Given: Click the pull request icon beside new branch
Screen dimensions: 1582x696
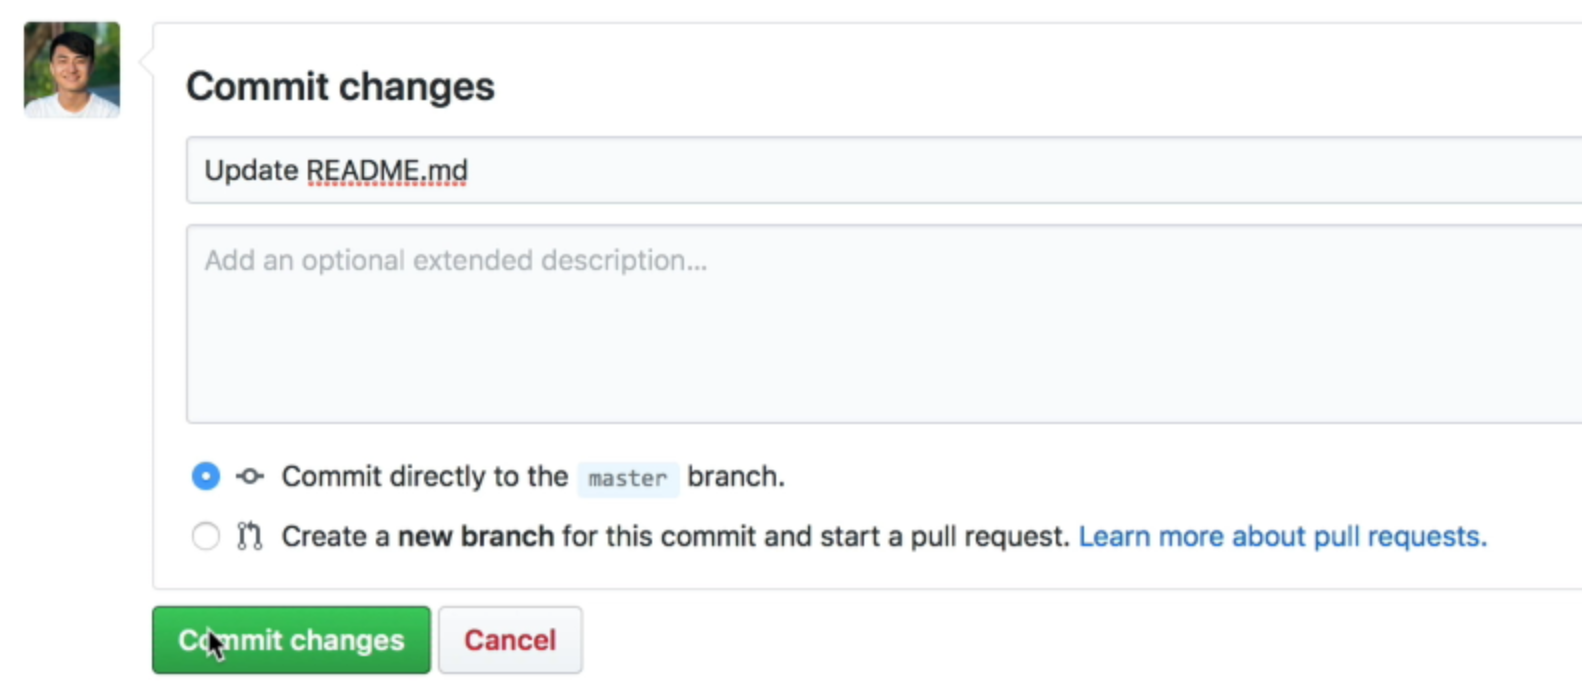Looking at the screenshot, I should pos(249,537).
